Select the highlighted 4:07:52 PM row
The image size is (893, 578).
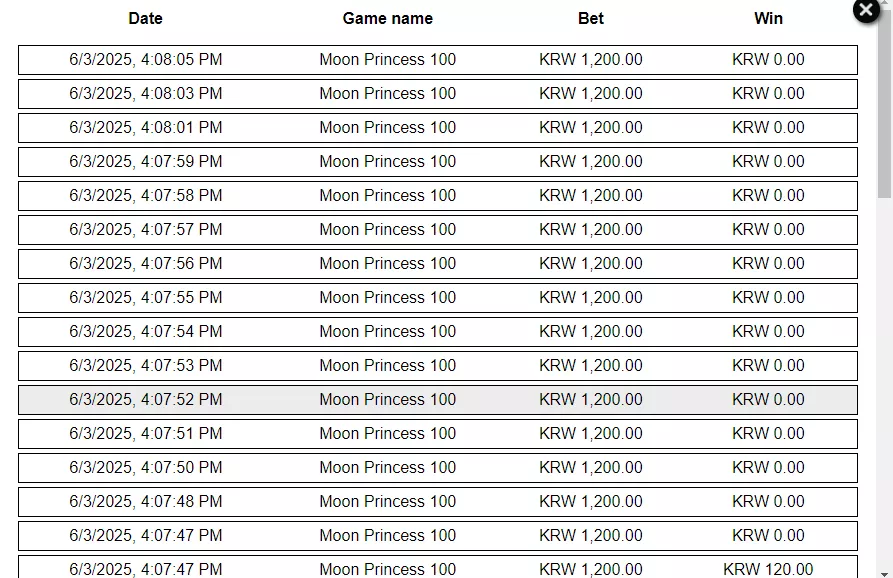(x=437, y=400)
